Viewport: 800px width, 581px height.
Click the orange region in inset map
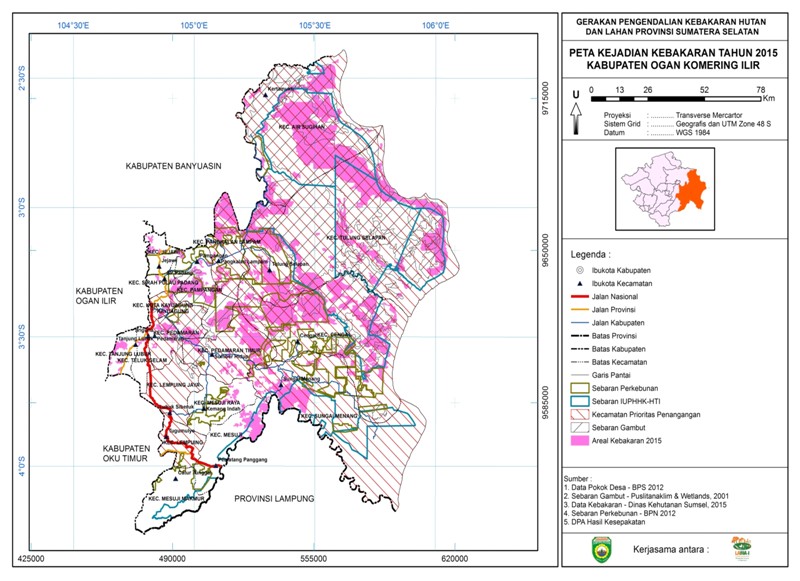point(690,188)
